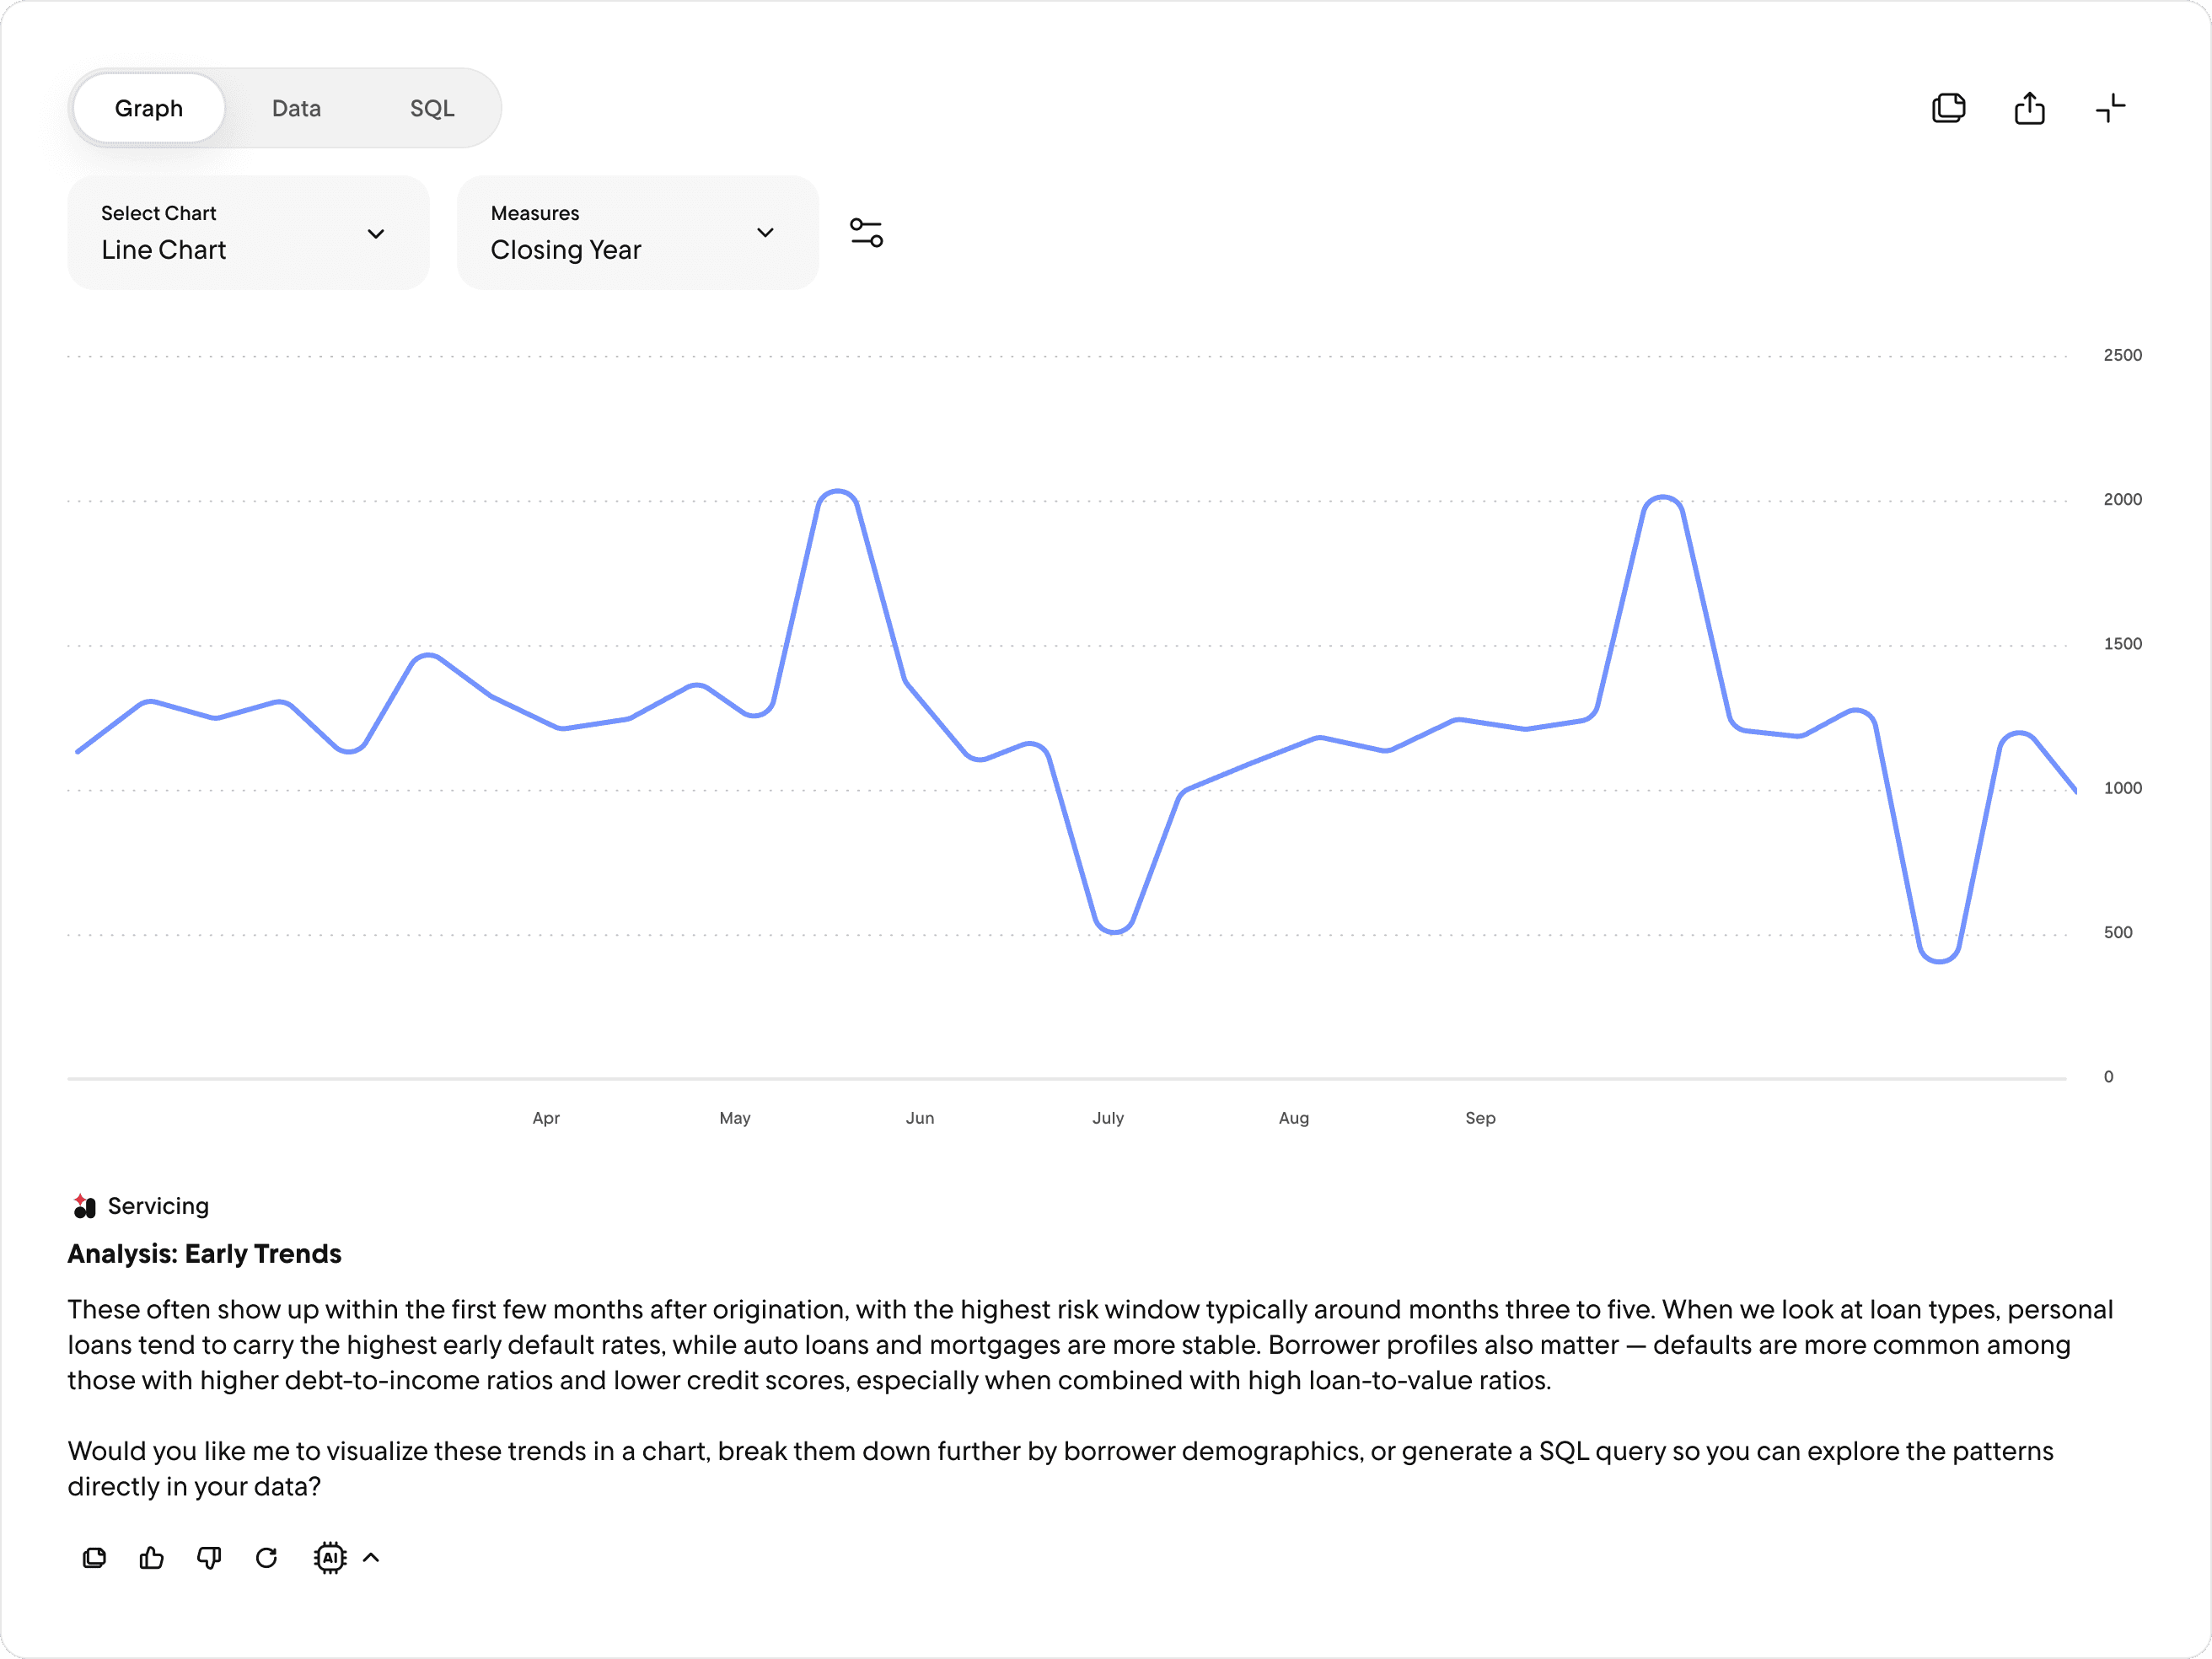2212x1659 pixels.
Task: Click the July label on x-axis
Action: (x=1108, y=1118)
